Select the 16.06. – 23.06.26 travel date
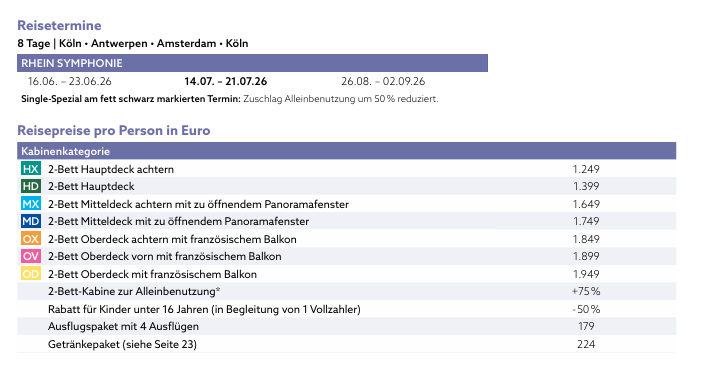 (x=69, y=81)
